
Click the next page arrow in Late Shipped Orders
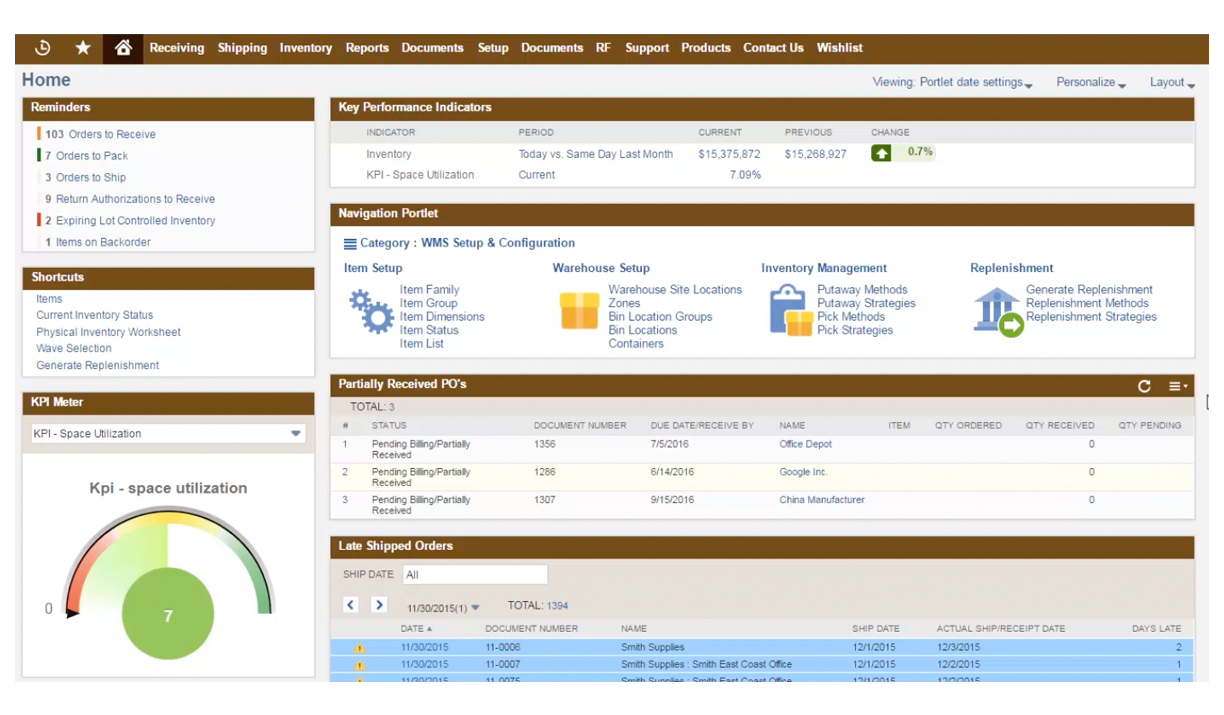tap(379, 605)
